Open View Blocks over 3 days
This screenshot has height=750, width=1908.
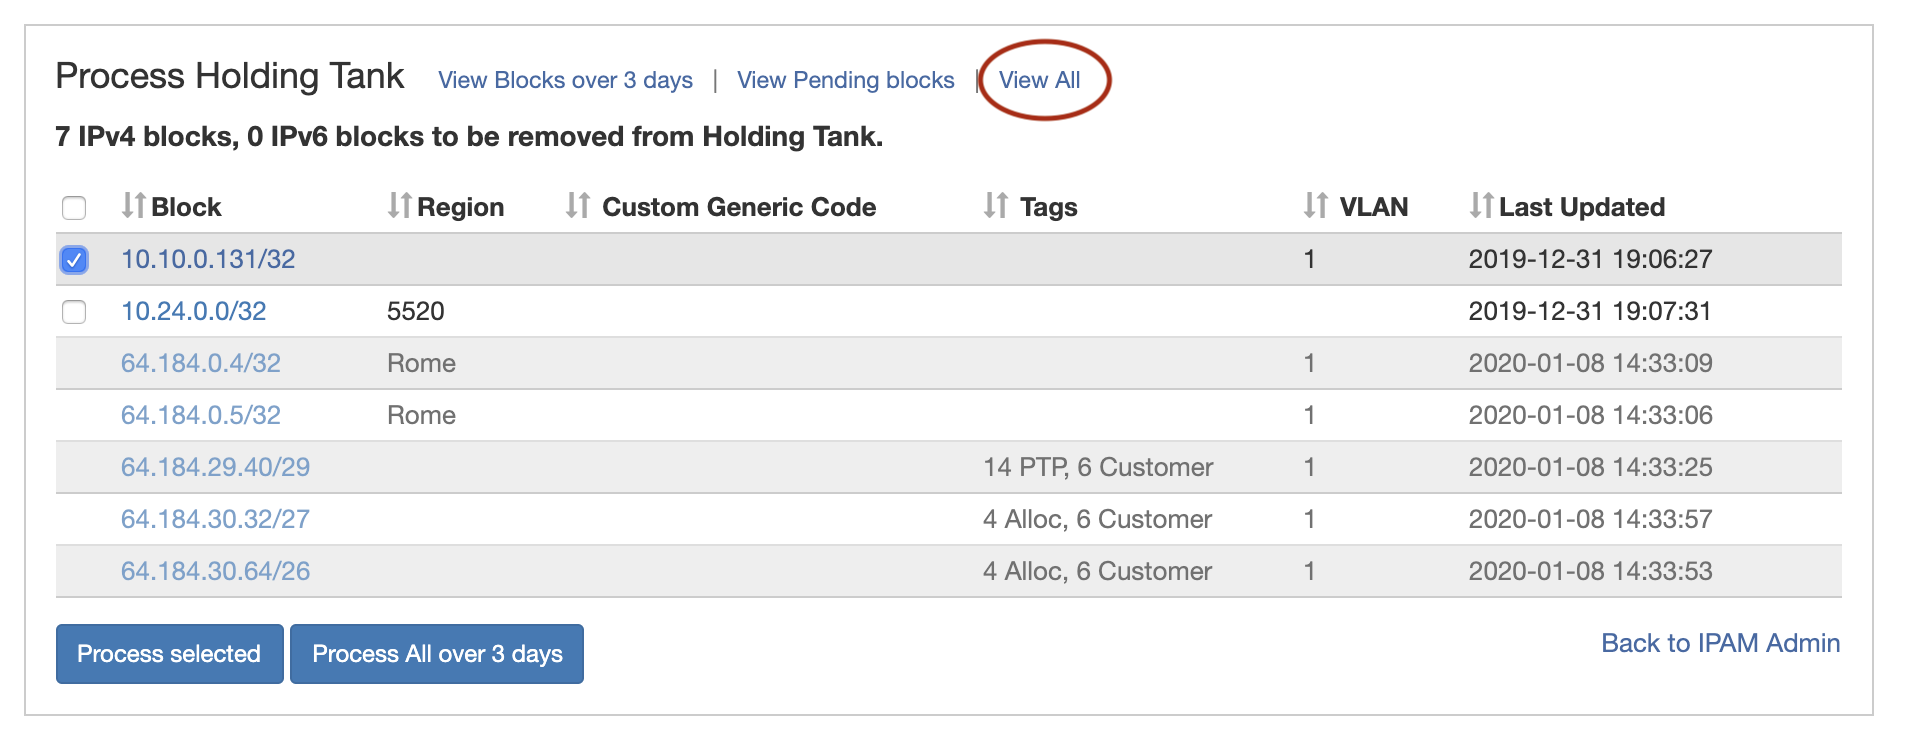tap(565, 80)
